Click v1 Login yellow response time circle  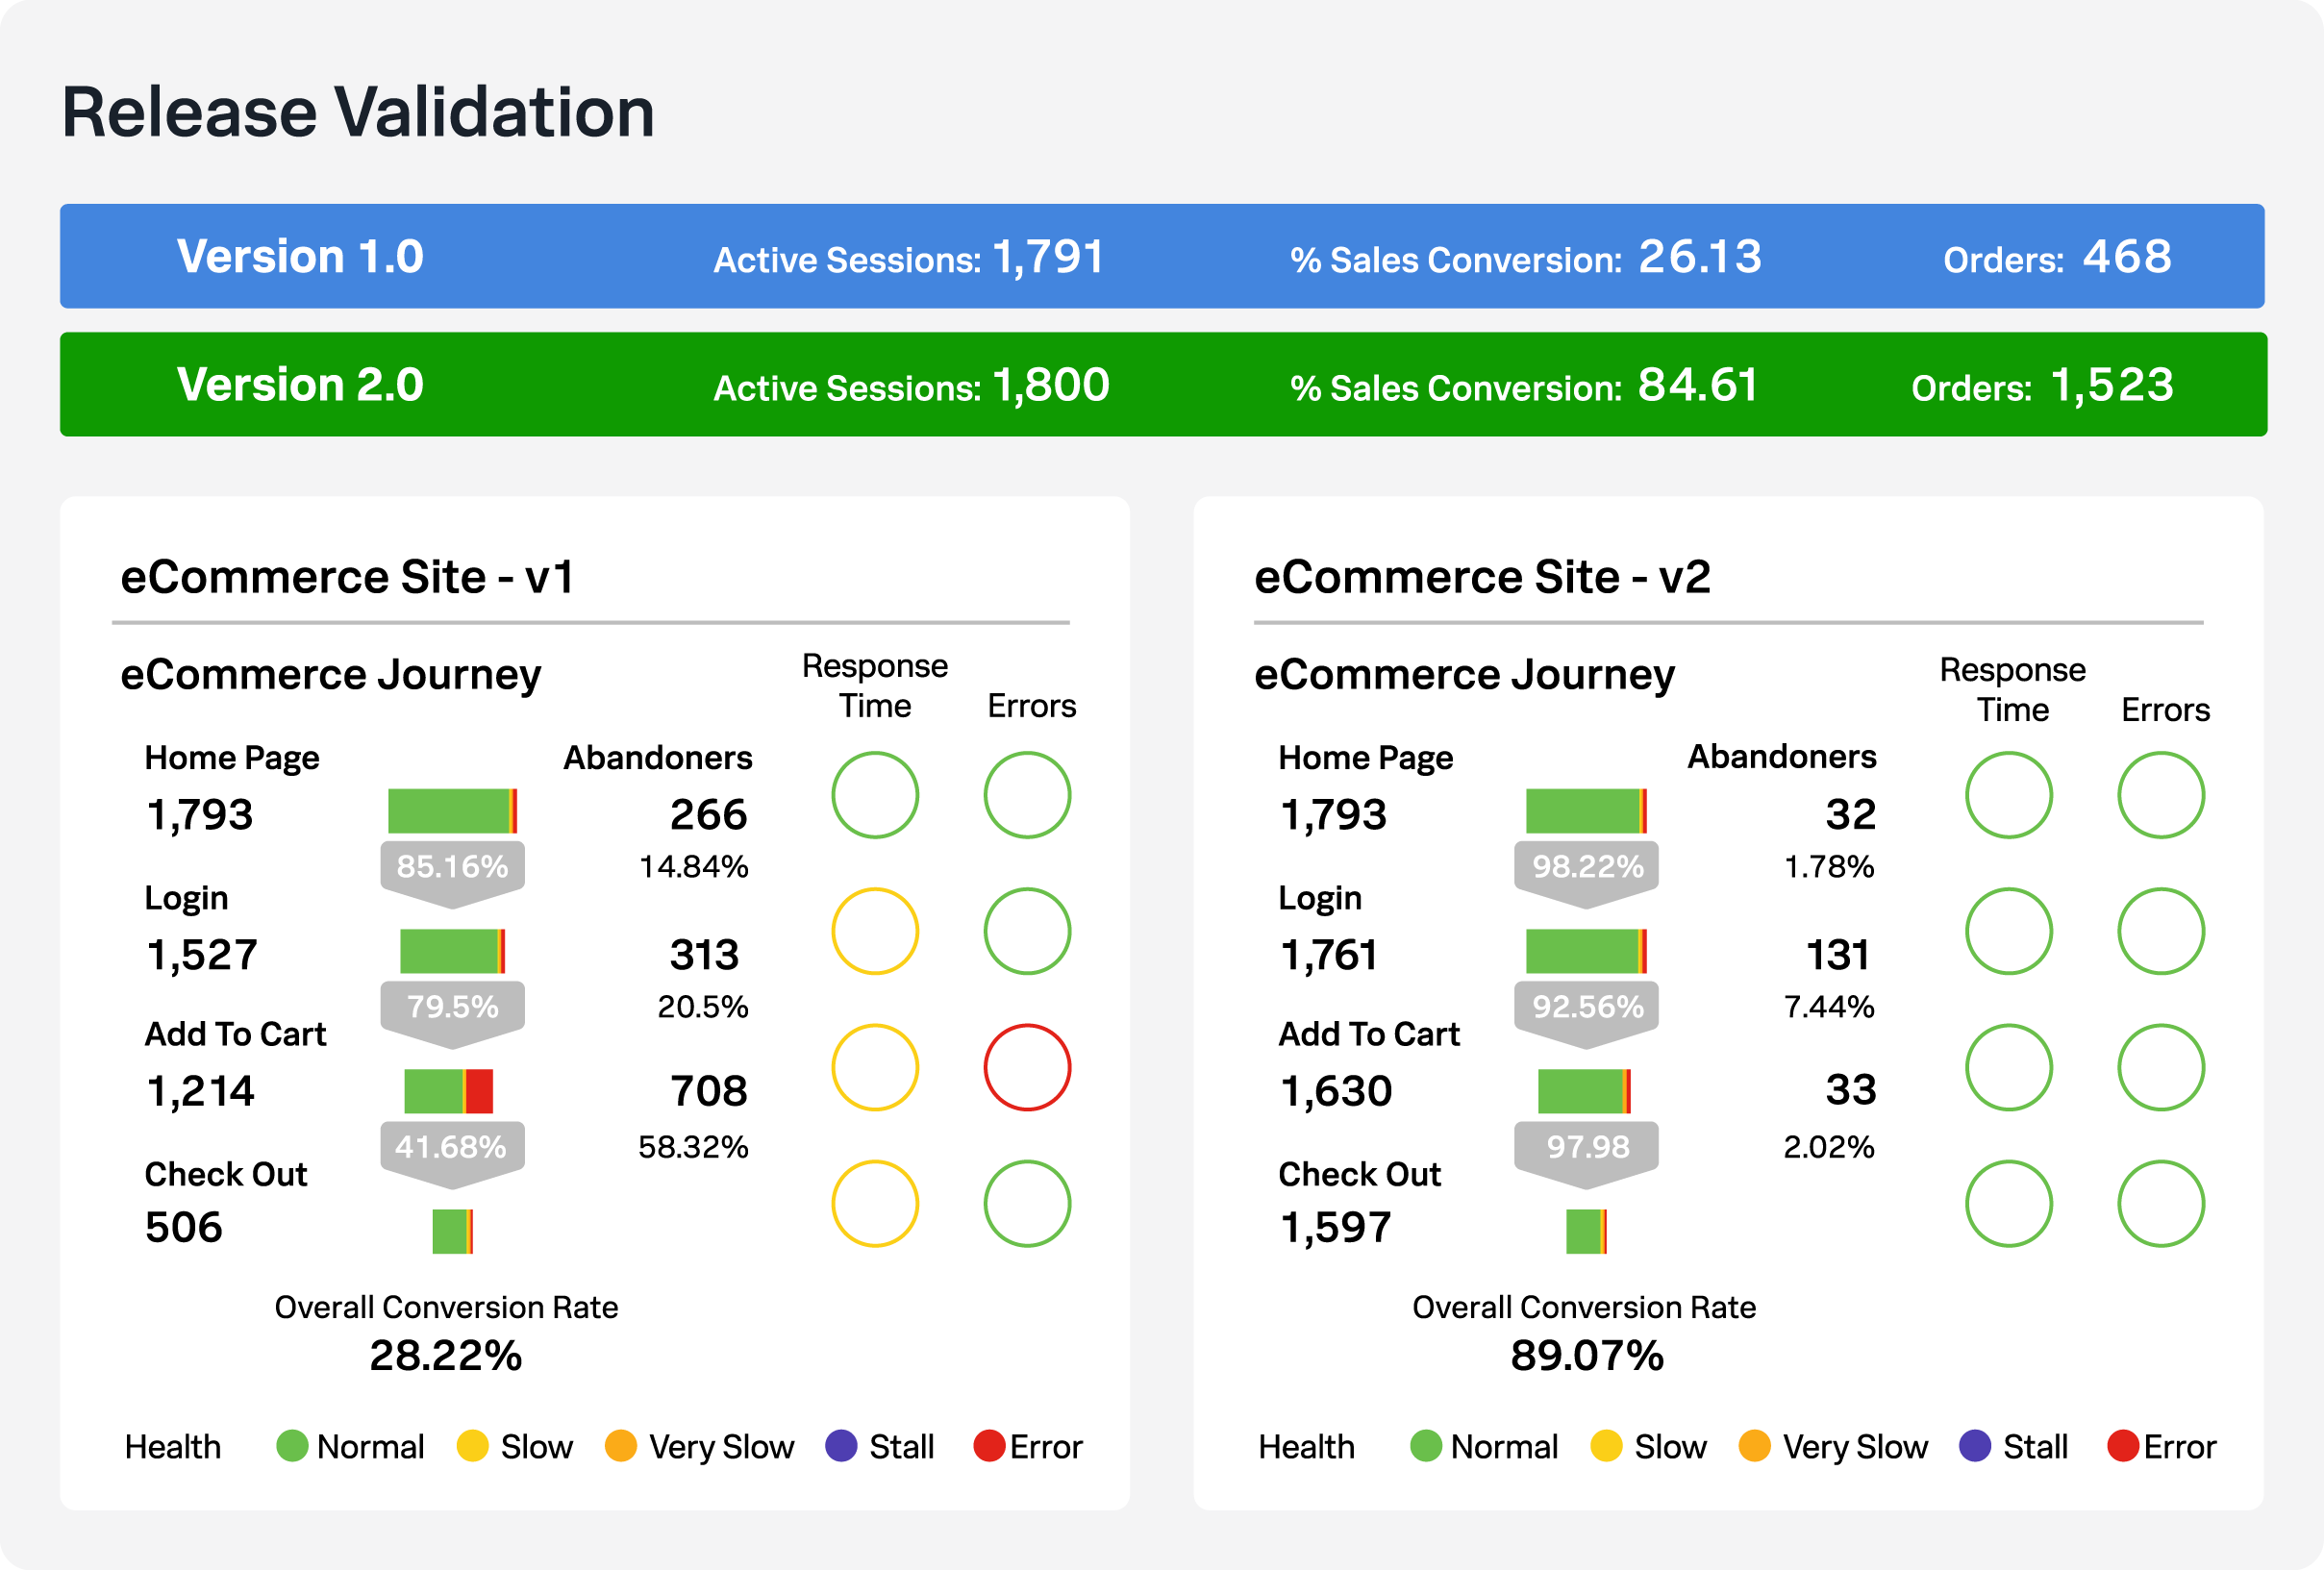(875, 931)
